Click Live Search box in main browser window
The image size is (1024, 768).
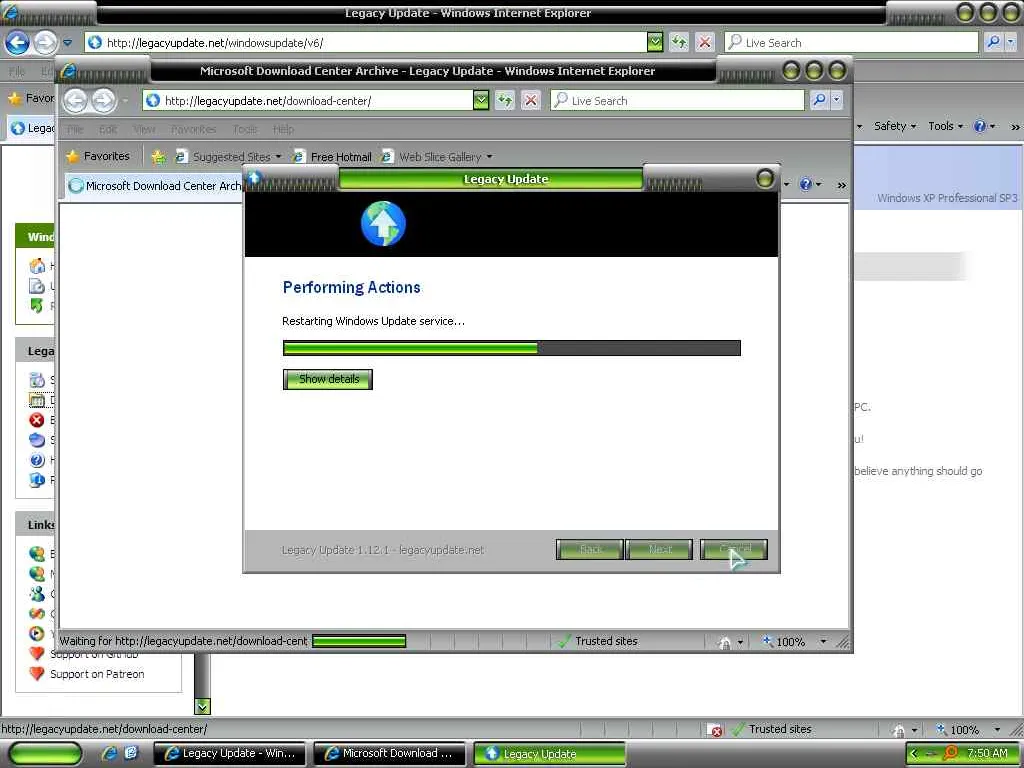coord(851,43)
